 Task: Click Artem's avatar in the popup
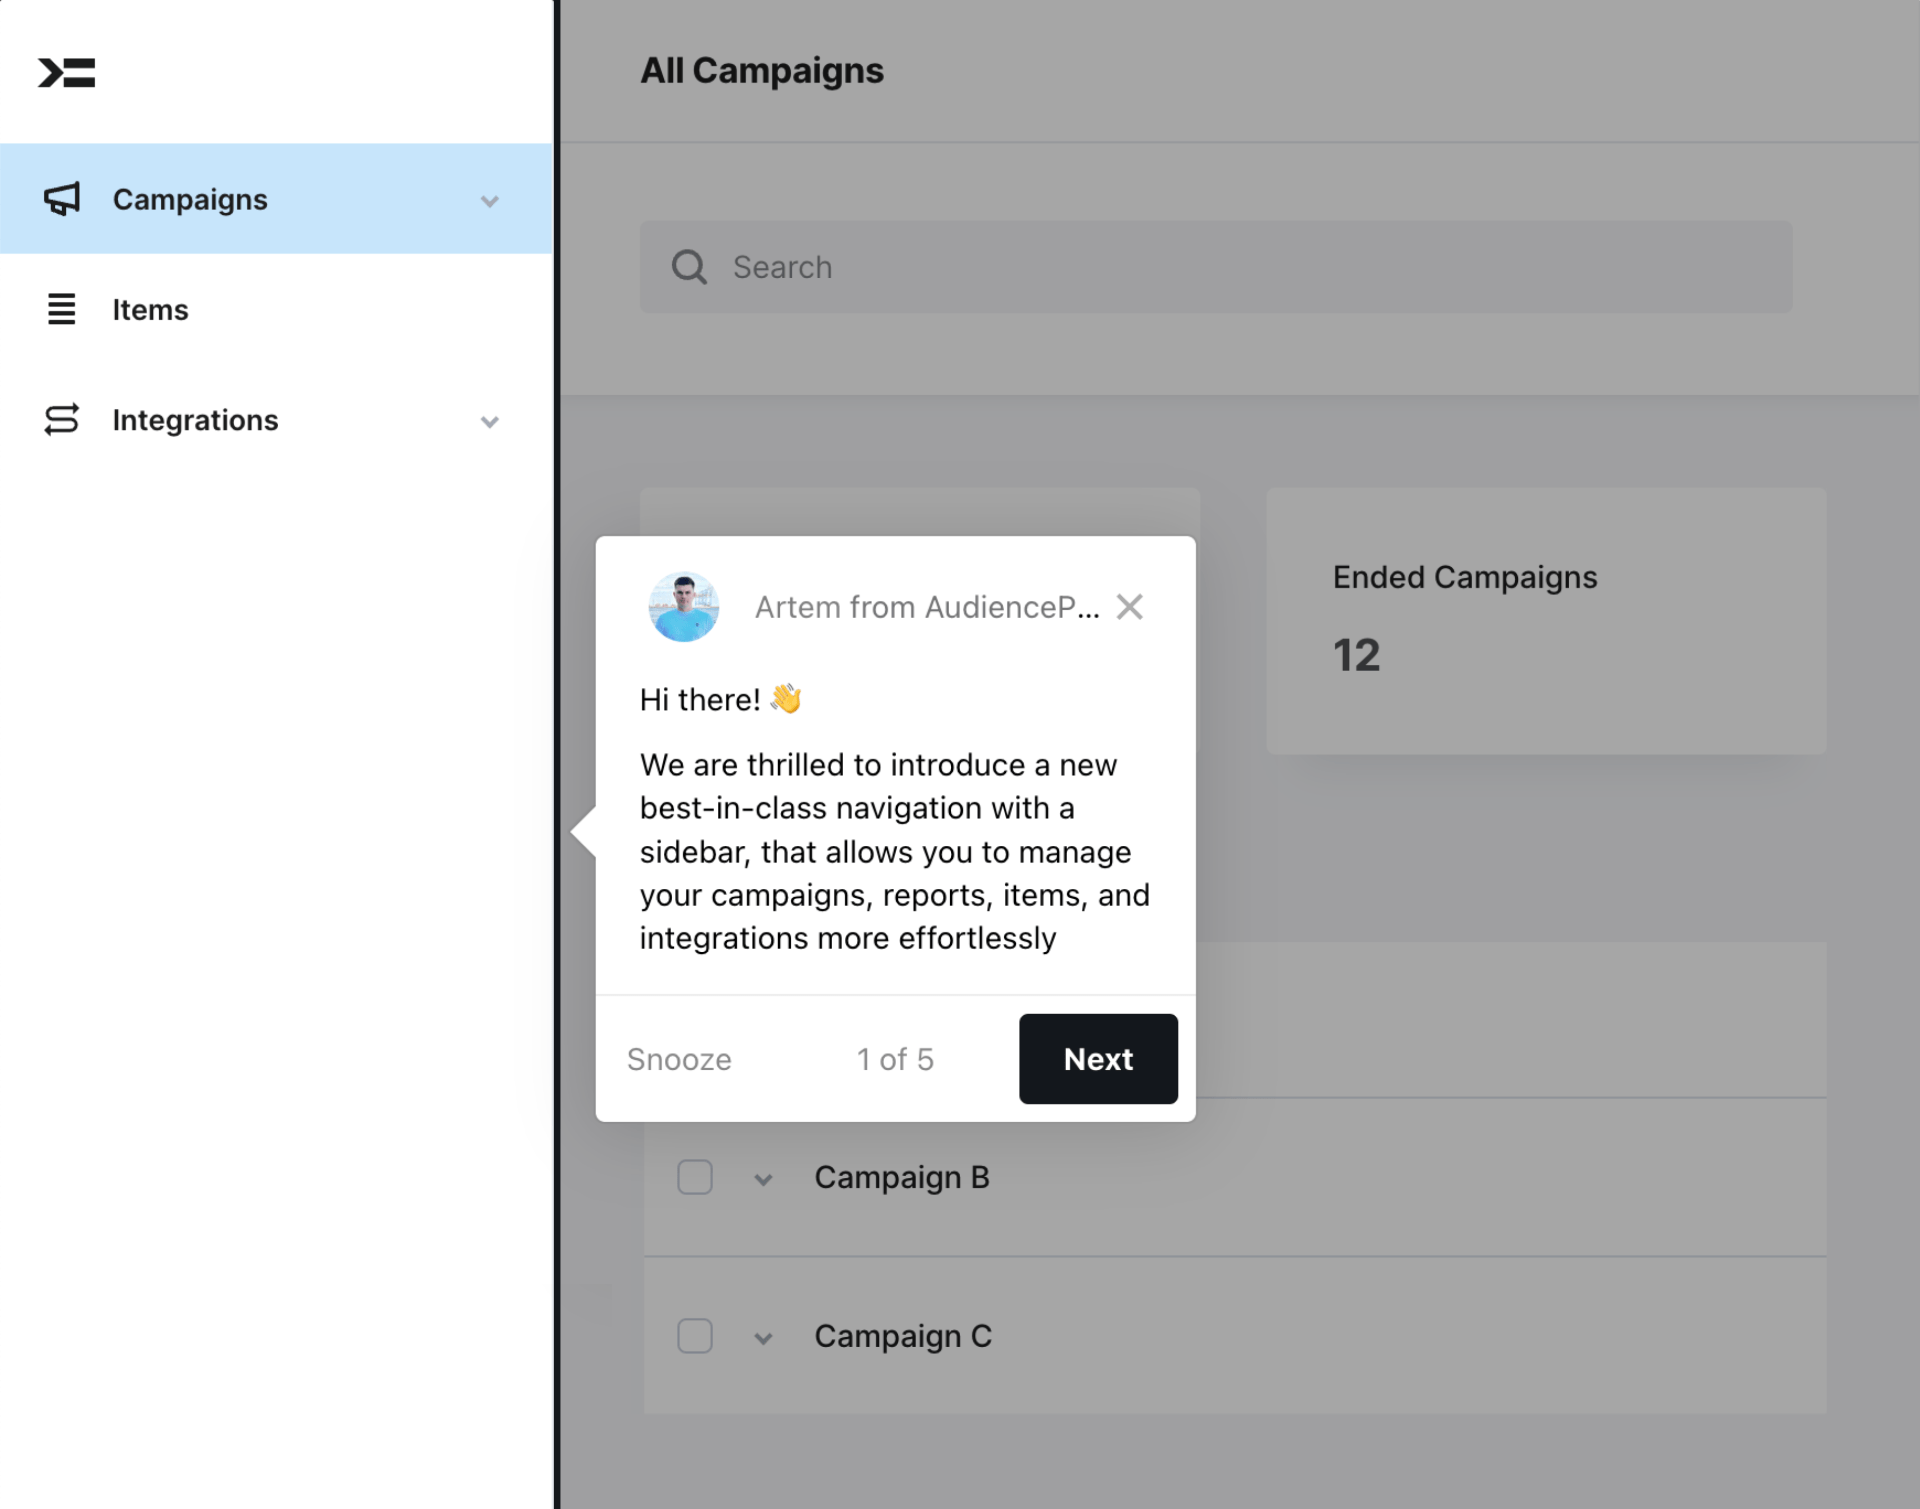[x=684, y=607]
